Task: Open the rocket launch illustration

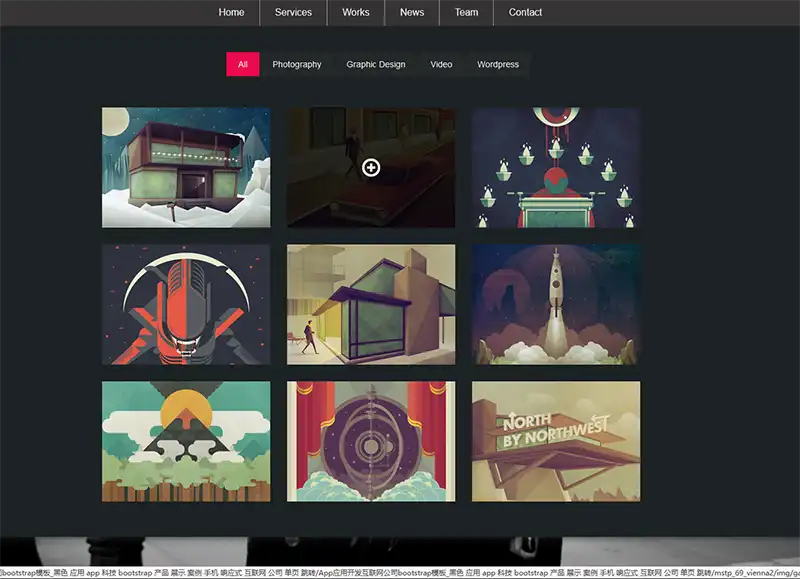Action: (x=556, y=305)
